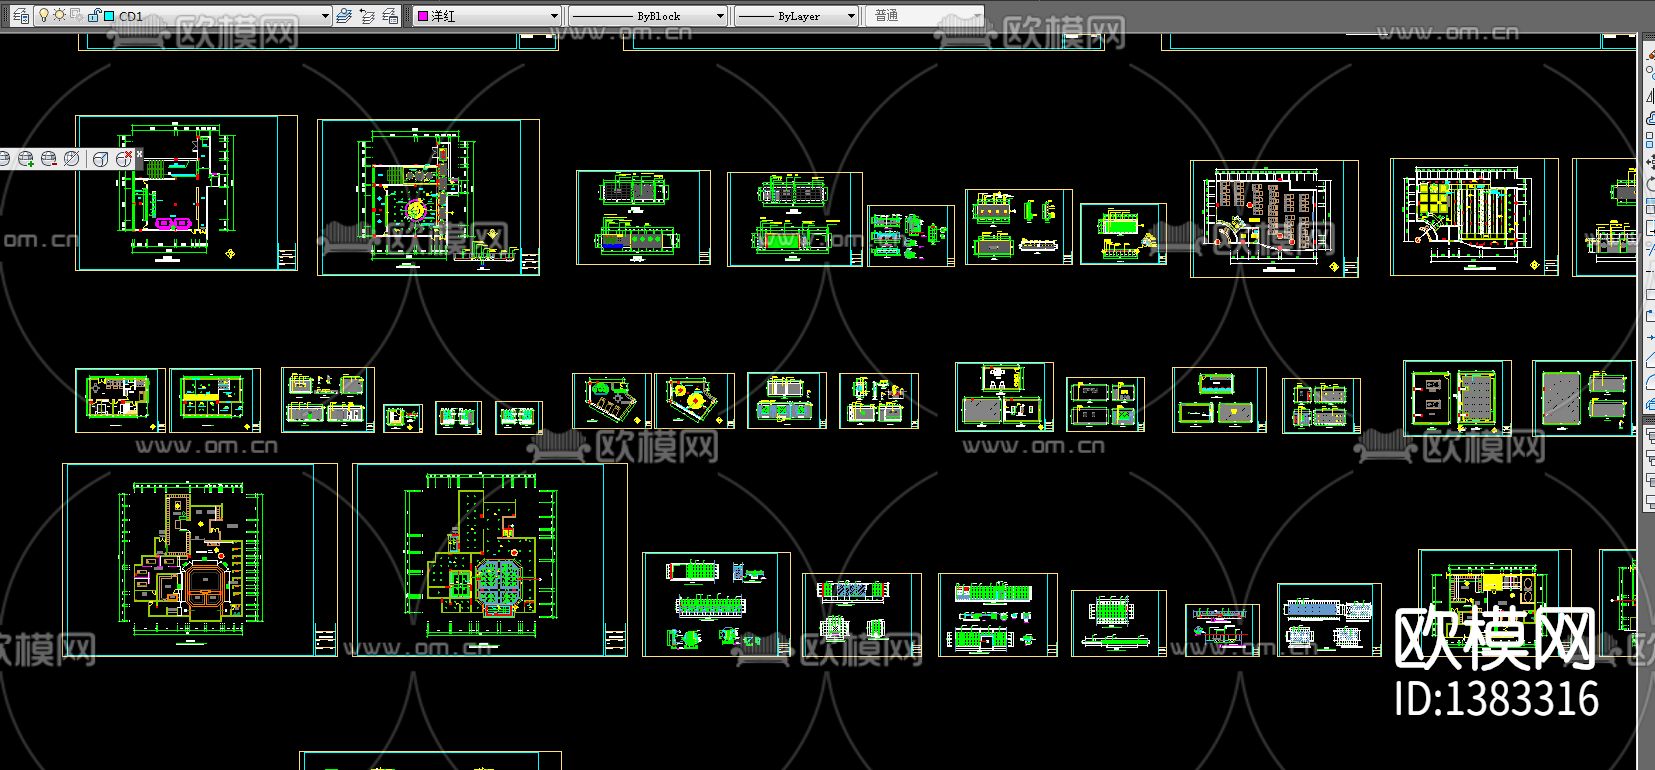Viewport: 1655px width, 770px height.
Task: Select the Array tool on right toolbar
Action: [x=1650, y=139]
